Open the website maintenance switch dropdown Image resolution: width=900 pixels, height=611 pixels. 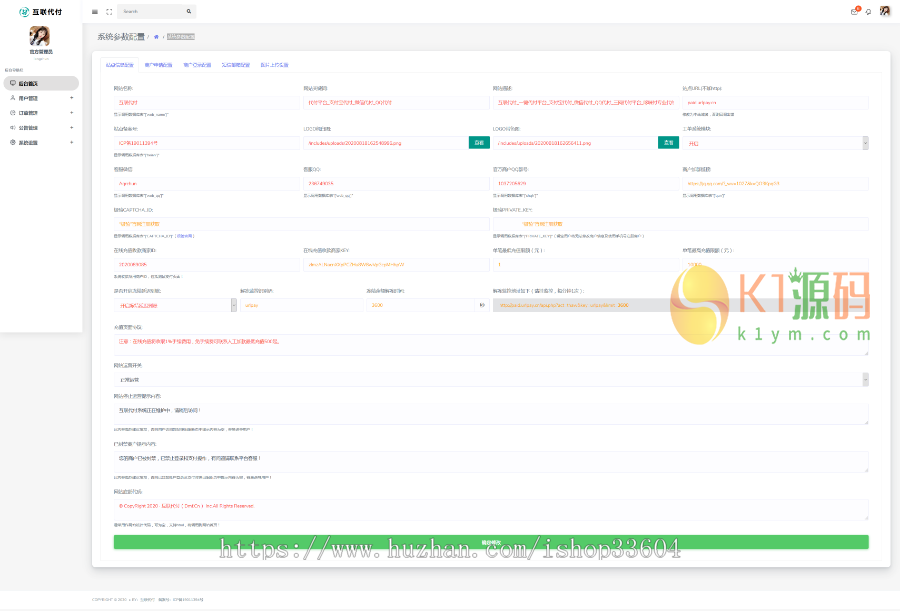(490, 380)
